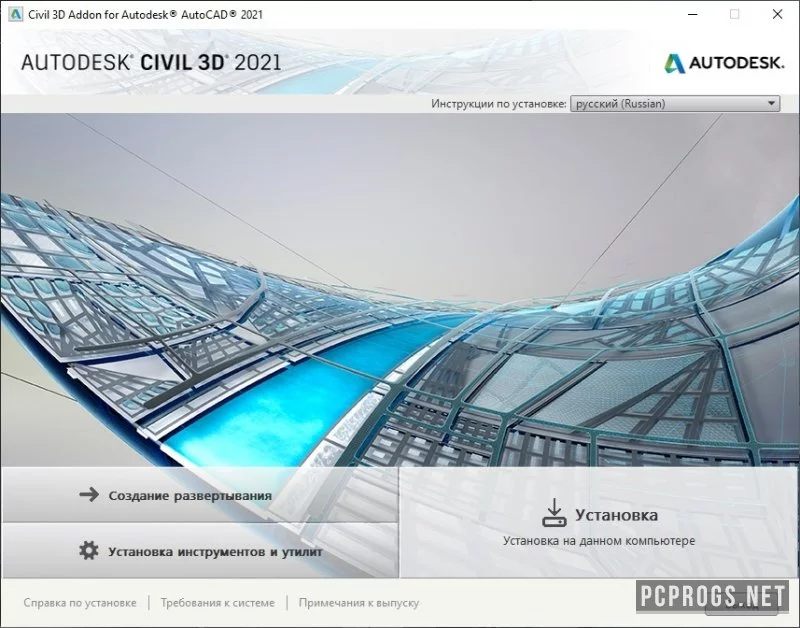
Task: Click the Установка на данном компьютере text
Action: pos(599,540)
